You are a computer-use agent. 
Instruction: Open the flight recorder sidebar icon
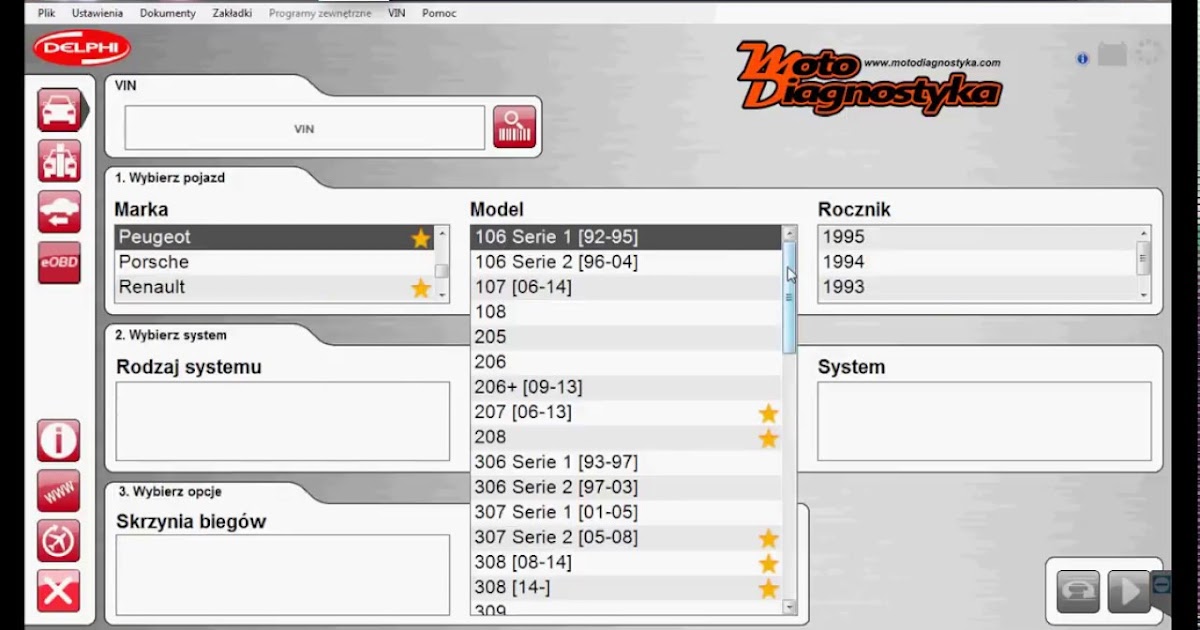[59, 541]
